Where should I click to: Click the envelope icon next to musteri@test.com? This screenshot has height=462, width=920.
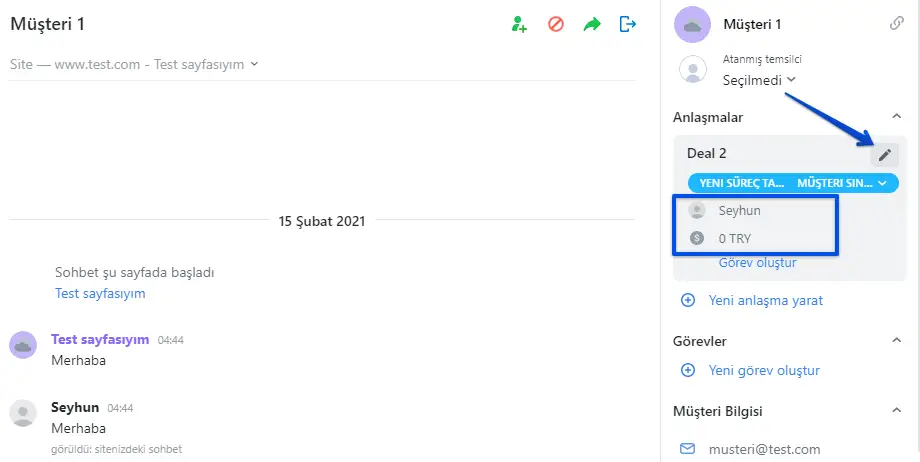coord(687,449)
